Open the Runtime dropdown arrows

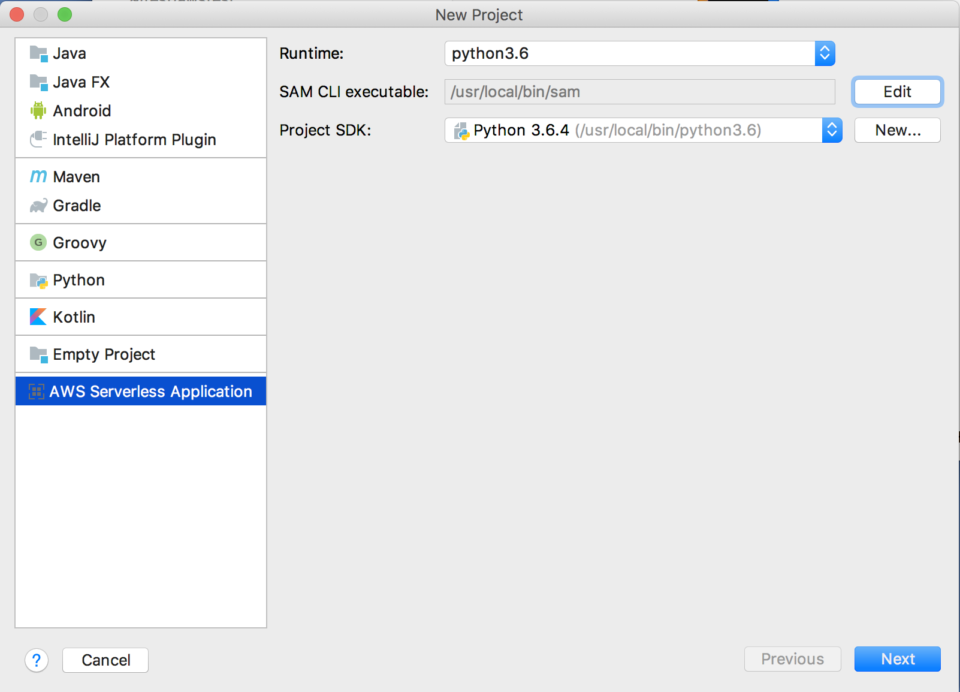tap(825, 54)
